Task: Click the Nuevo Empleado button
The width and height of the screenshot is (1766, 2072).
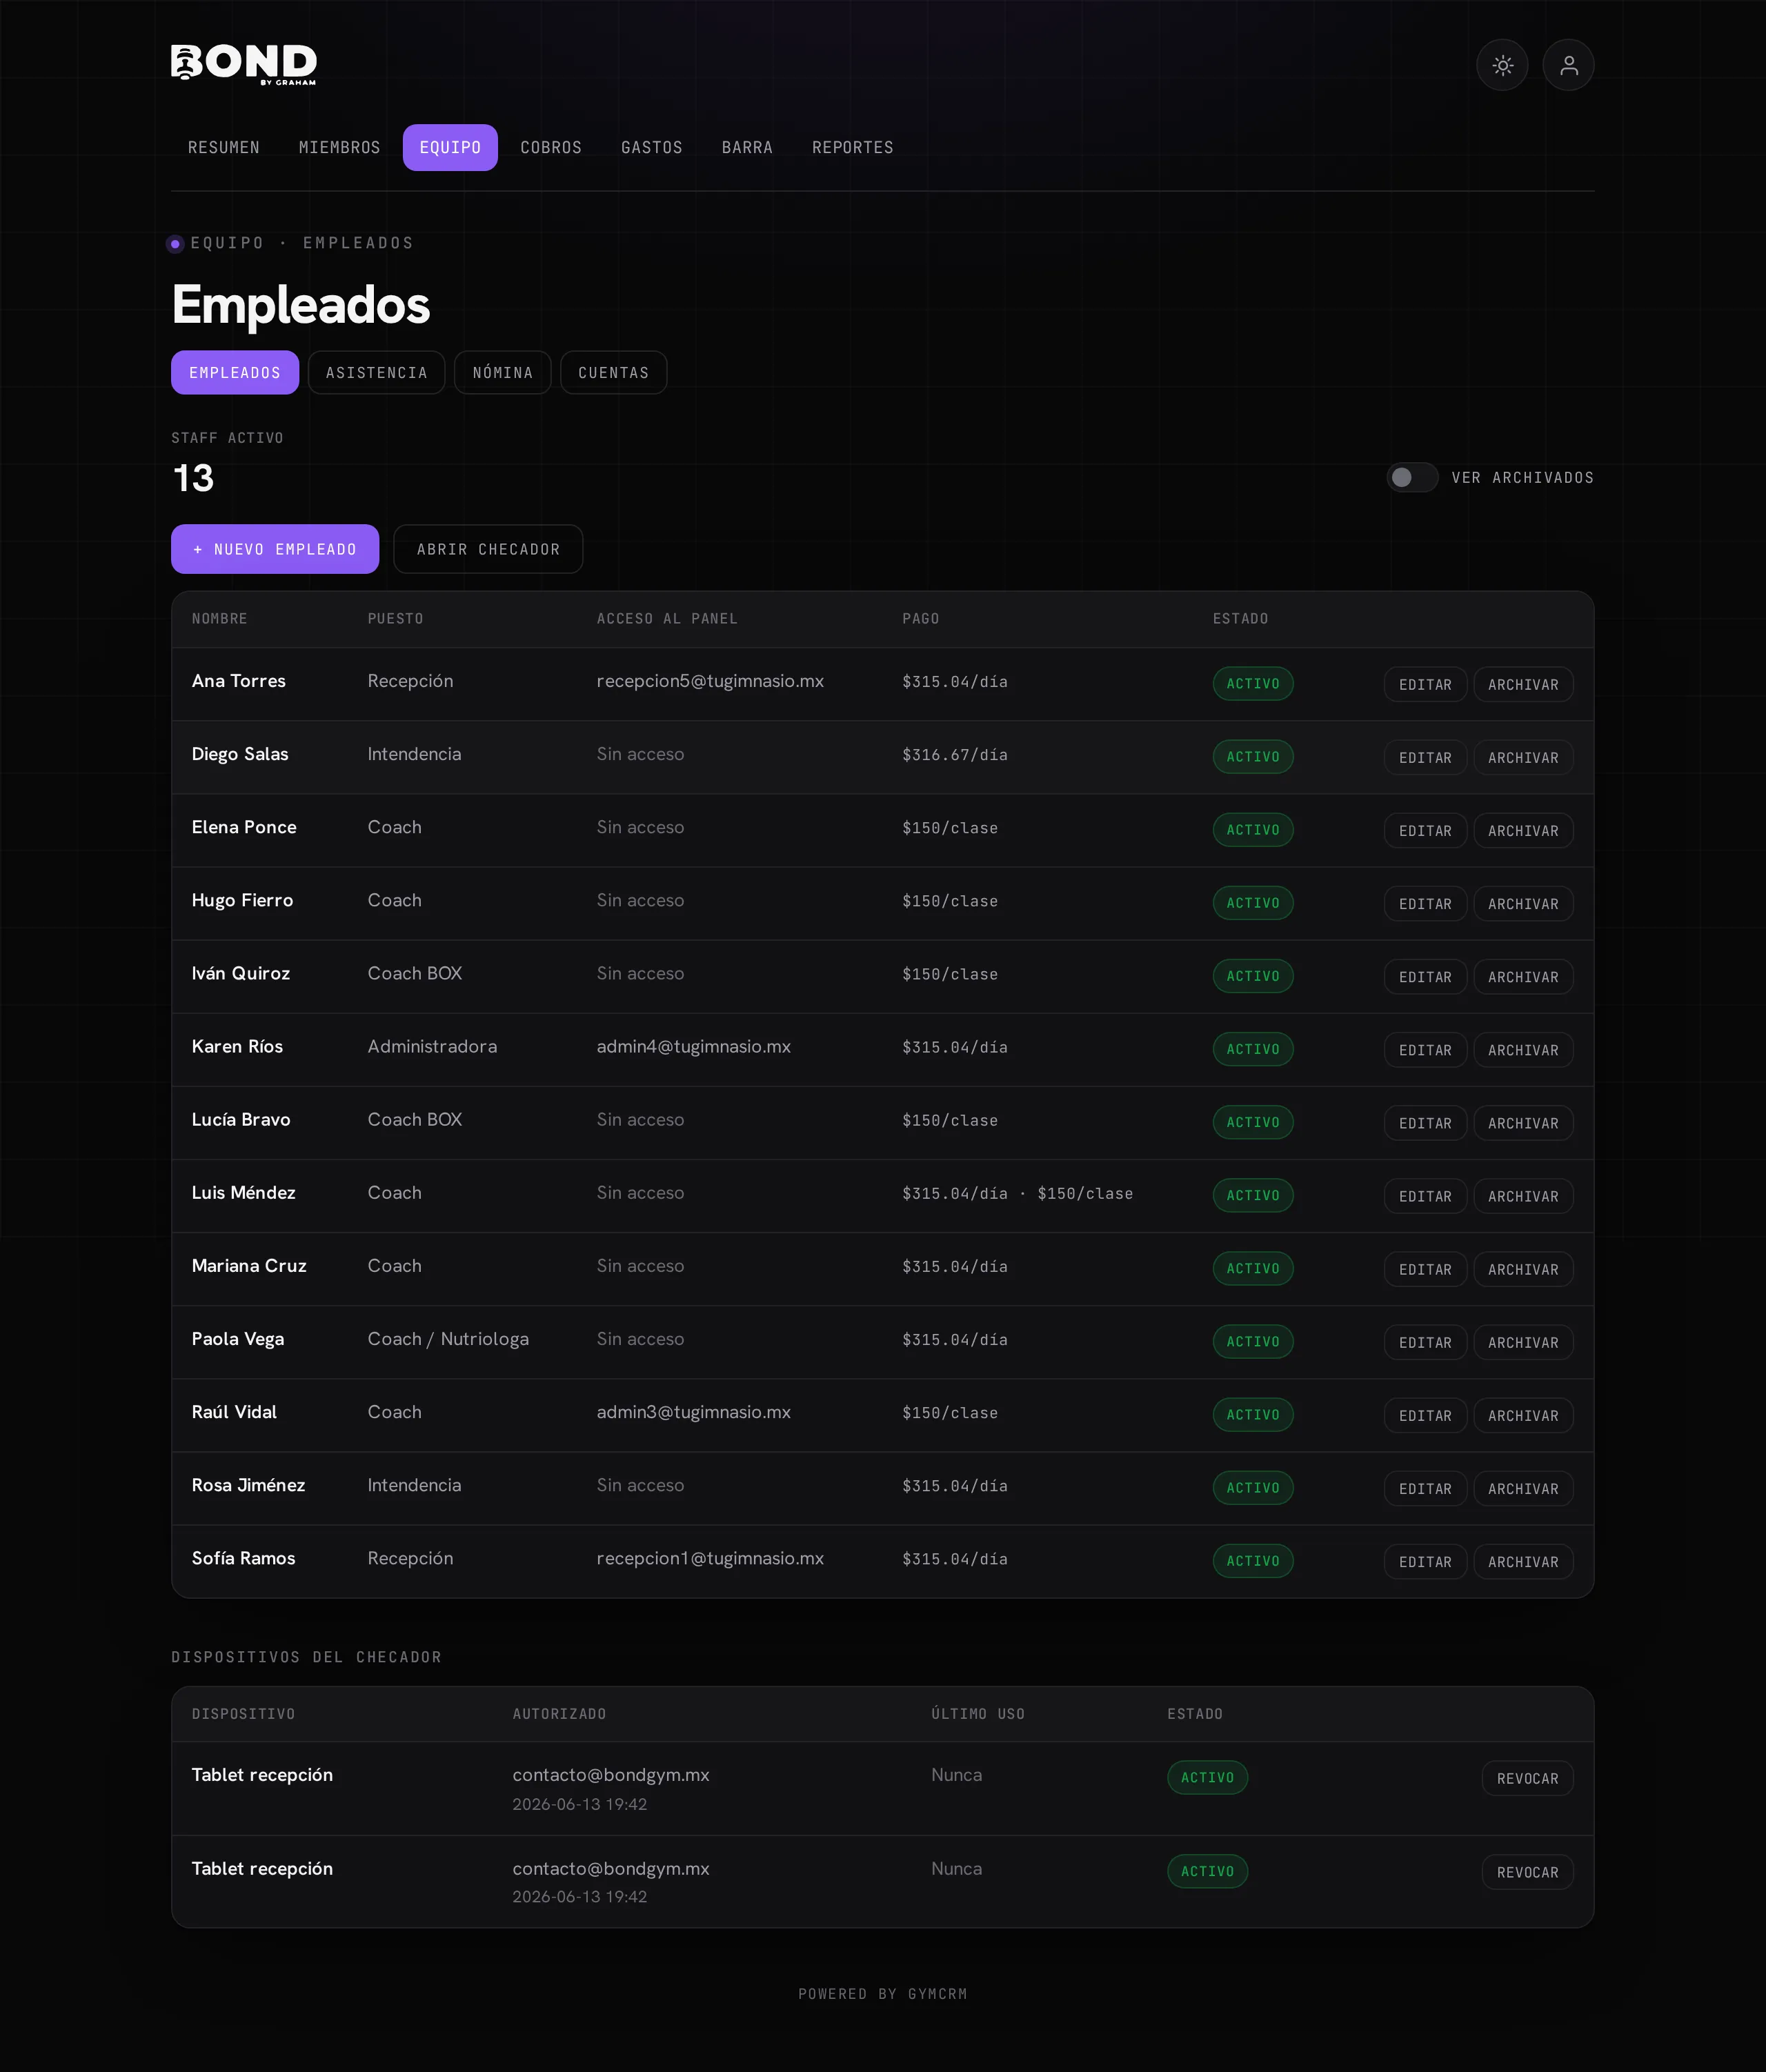Action: pyautogui.click(x=275, y=549)
